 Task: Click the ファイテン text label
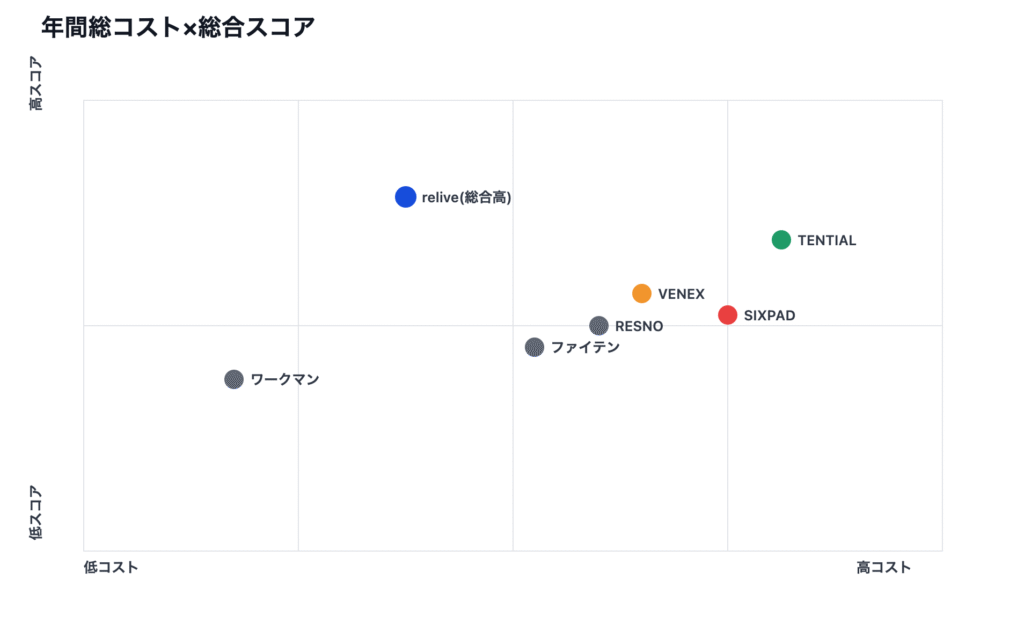(585, 348)
